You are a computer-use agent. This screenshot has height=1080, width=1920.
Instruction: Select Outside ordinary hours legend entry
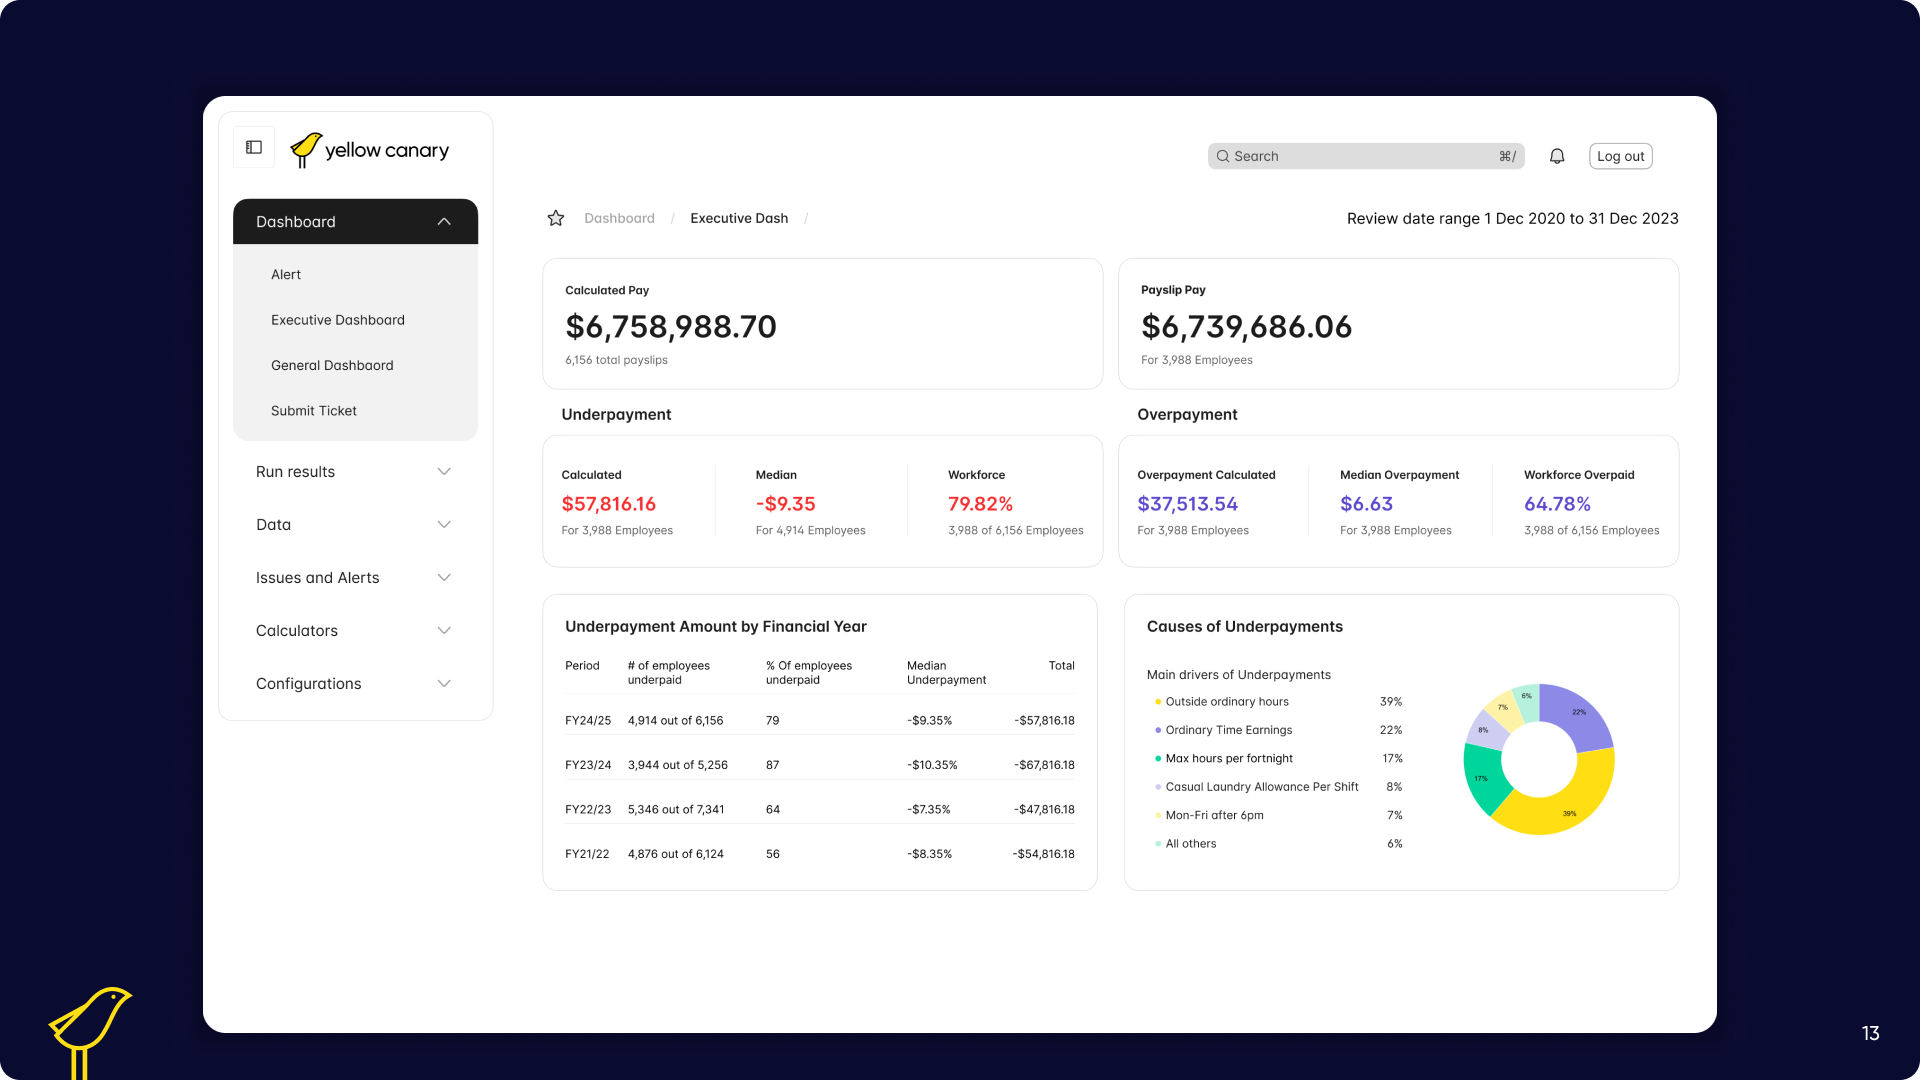1227,702
